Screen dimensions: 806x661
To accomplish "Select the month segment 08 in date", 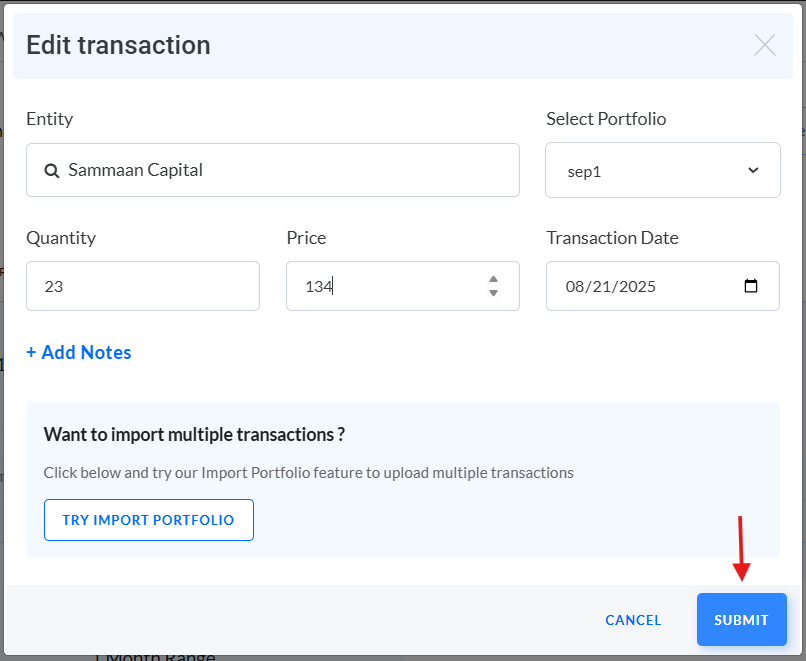I will tap(575, 286).
